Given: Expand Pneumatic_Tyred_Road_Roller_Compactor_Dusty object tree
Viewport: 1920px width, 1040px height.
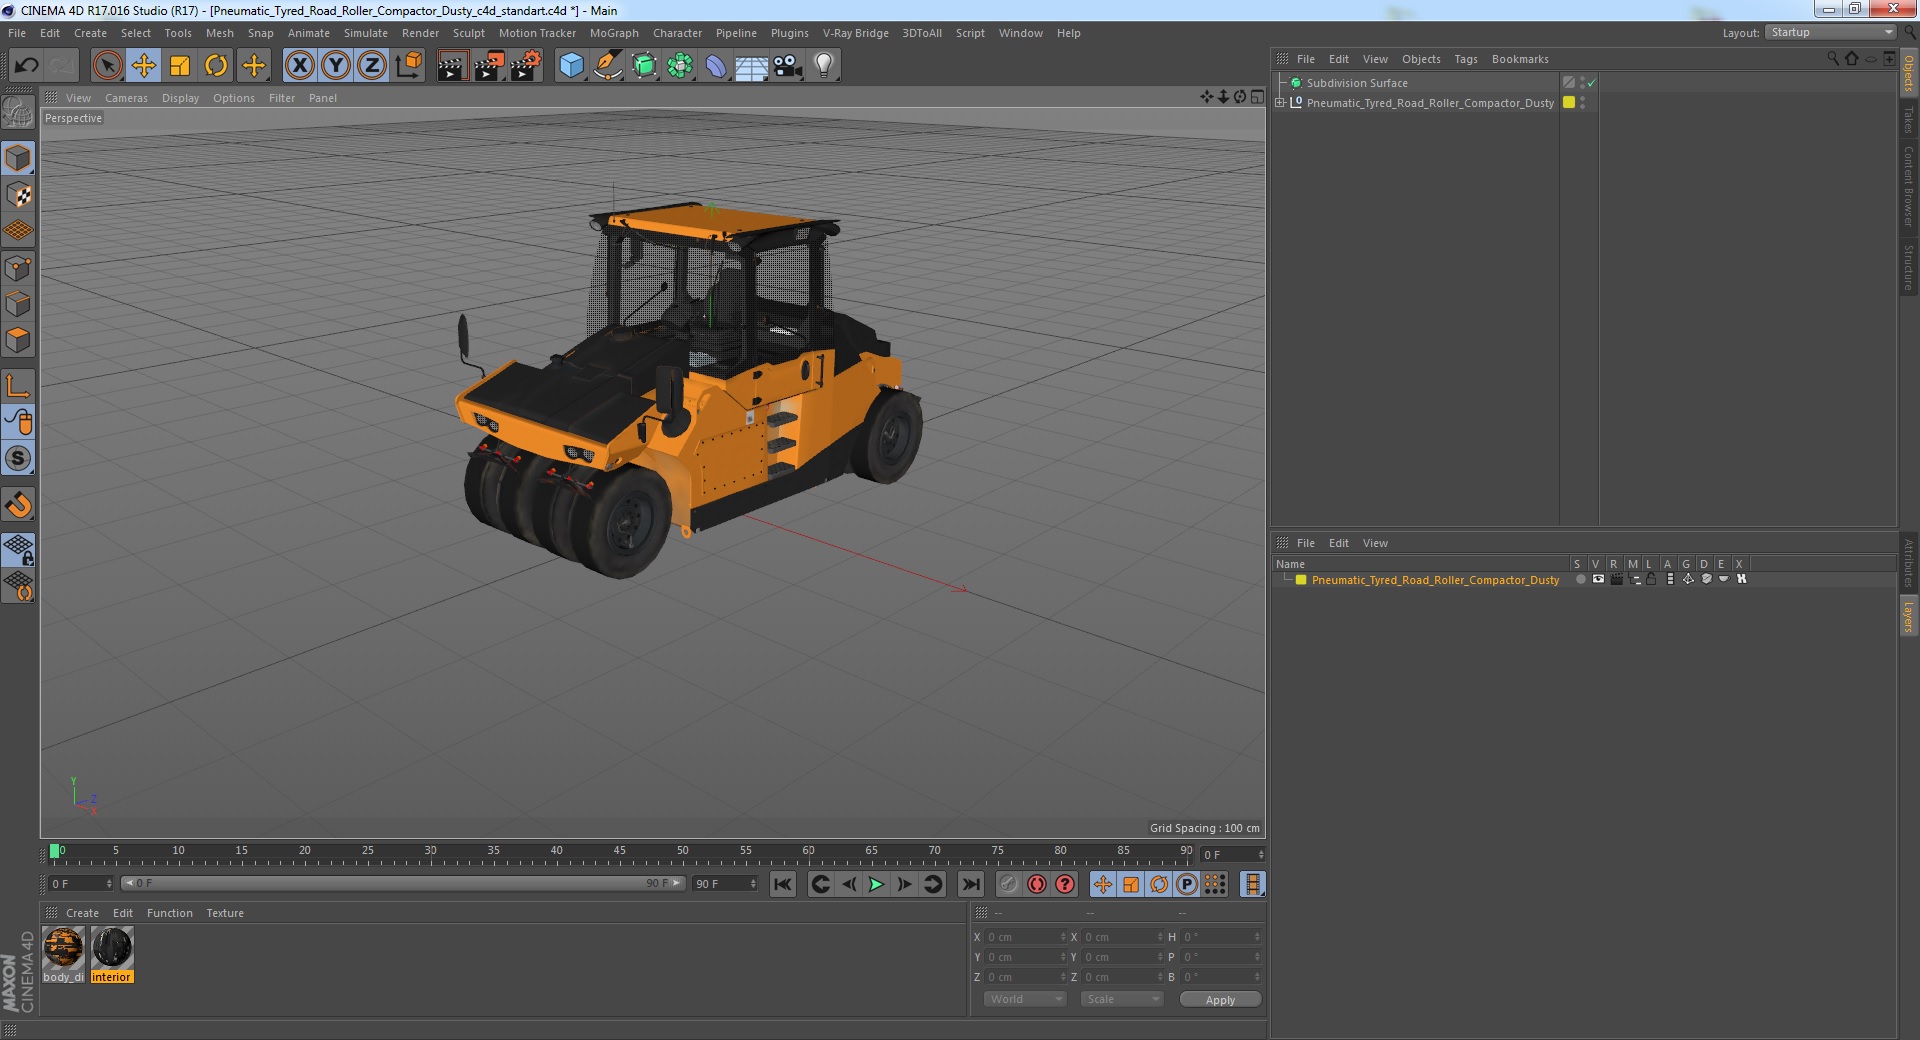Looking at the screenshot, I should click(1280, 102).
